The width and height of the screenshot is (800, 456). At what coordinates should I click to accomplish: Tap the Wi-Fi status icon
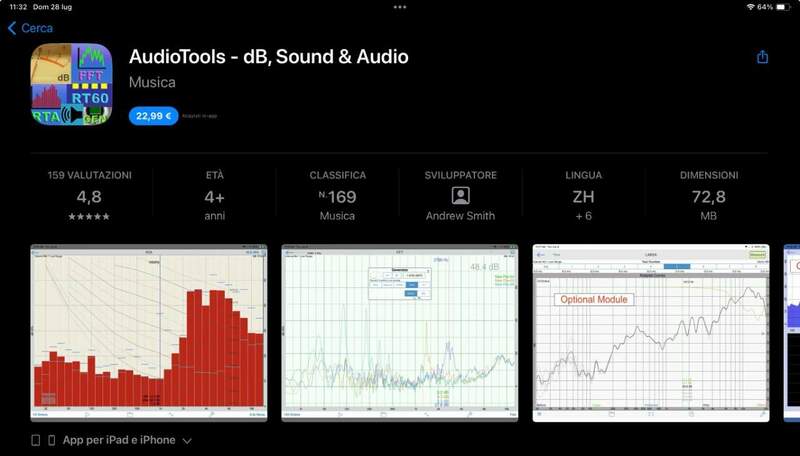750,7
